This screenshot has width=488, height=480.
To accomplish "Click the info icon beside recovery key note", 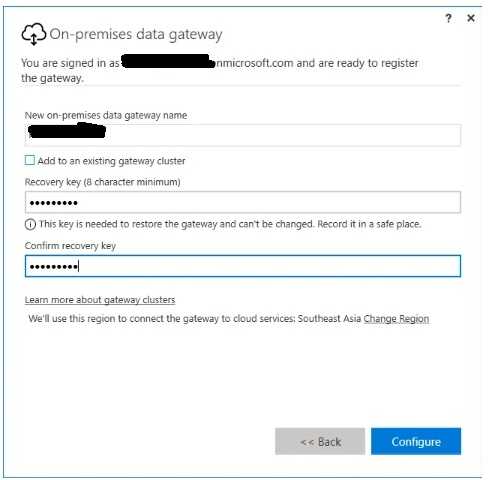I will 30,224.
